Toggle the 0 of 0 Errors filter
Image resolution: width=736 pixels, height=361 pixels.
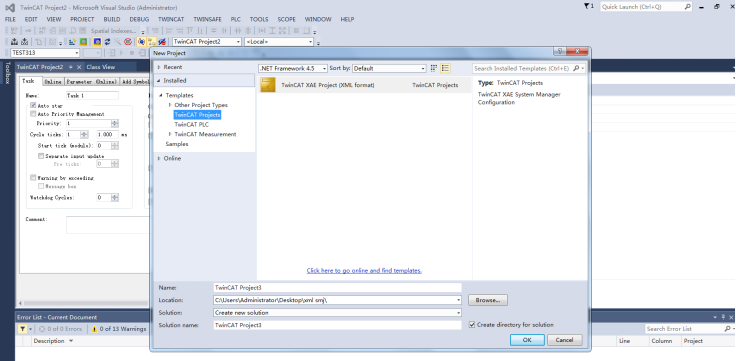(60, 329)
